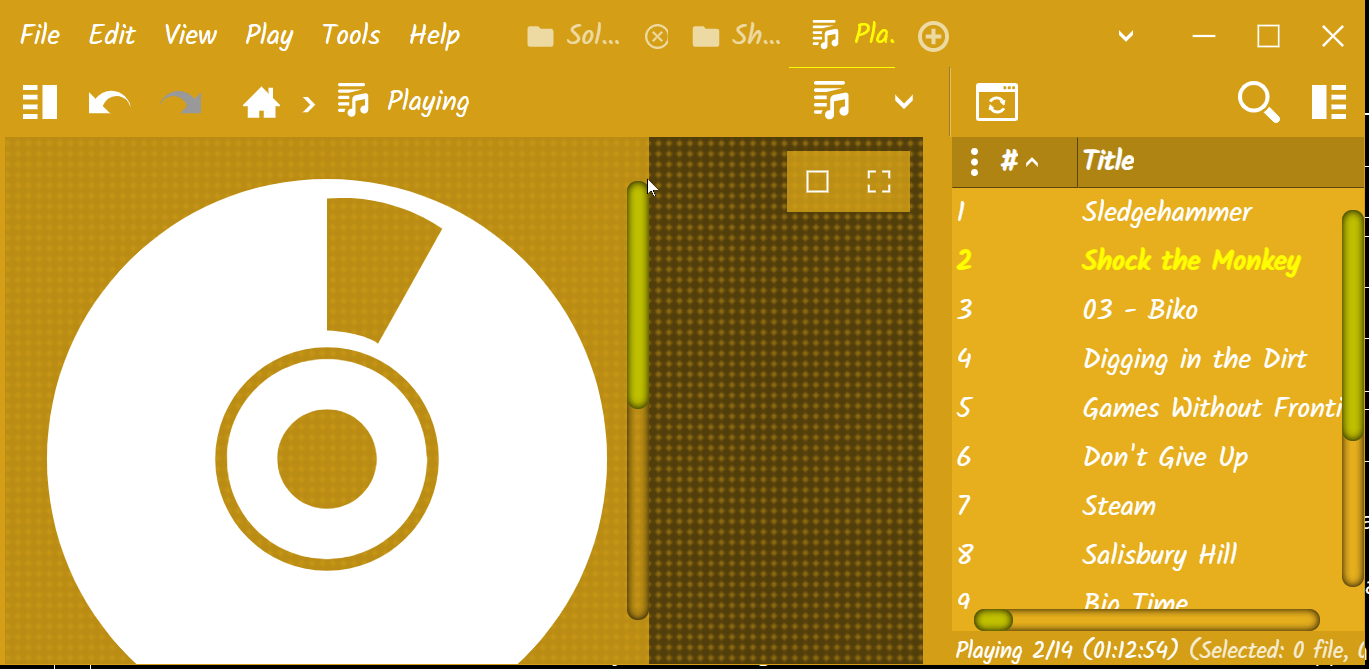Viewport: 1369px width, 669px height.
Task: Sort by the # column header
Action: 1020,161
